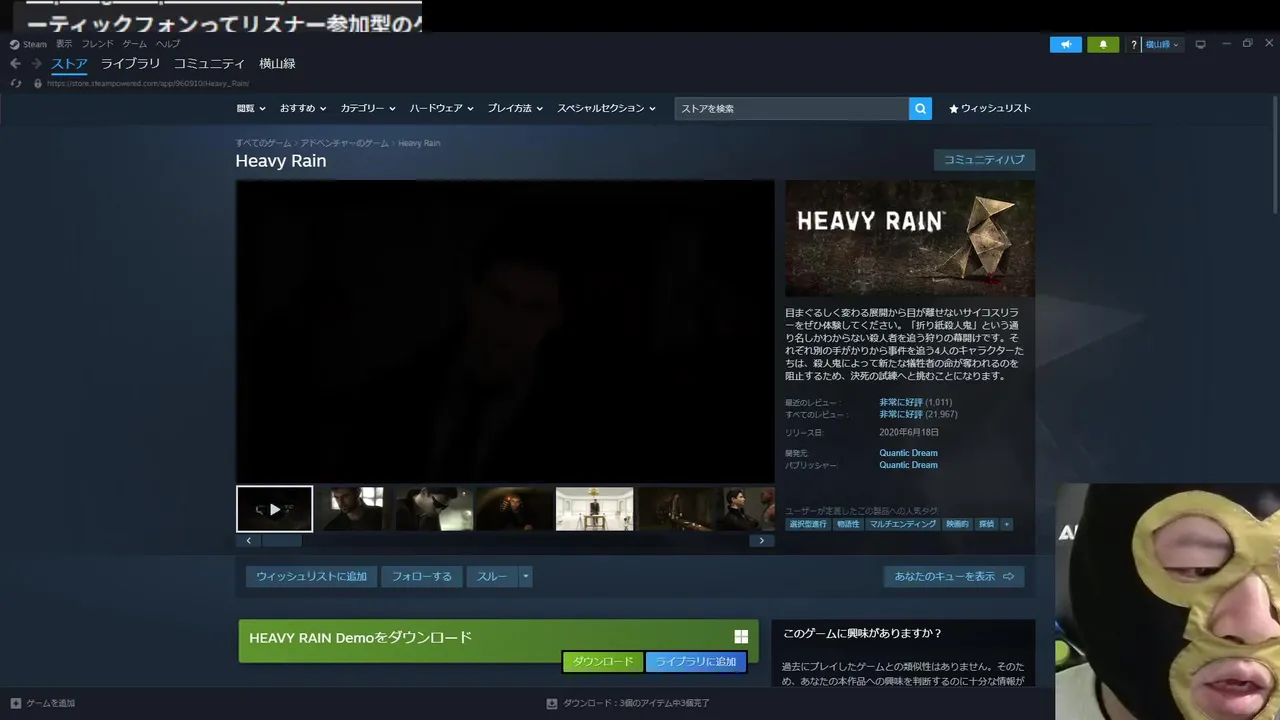This screenshot has width=1280, height=720.
Task: Switch to the ストア tab
Action: 69,64
